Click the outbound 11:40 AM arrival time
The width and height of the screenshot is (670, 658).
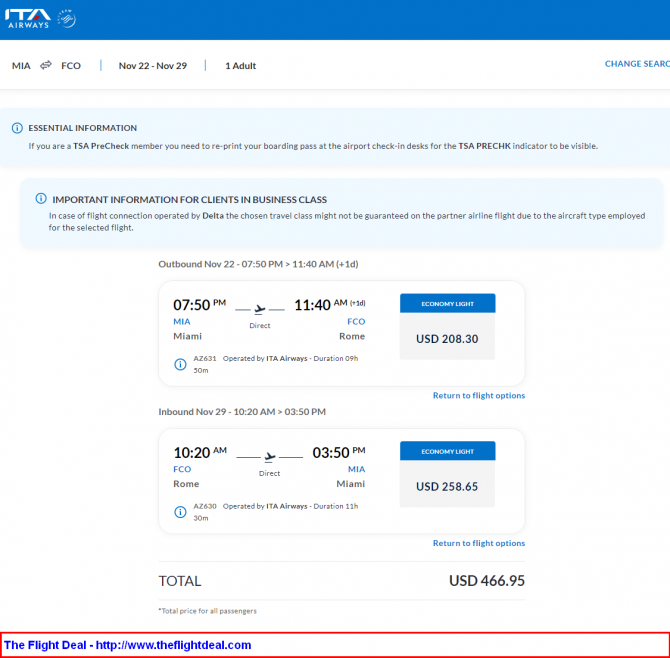click(329, 305)
